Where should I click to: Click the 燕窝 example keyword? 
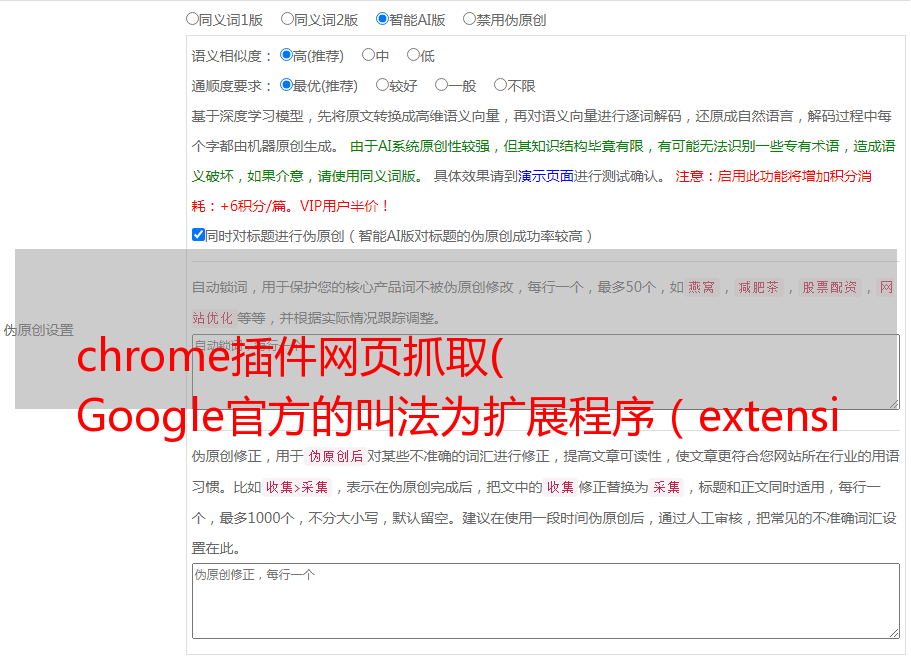(x=702, y=287)
